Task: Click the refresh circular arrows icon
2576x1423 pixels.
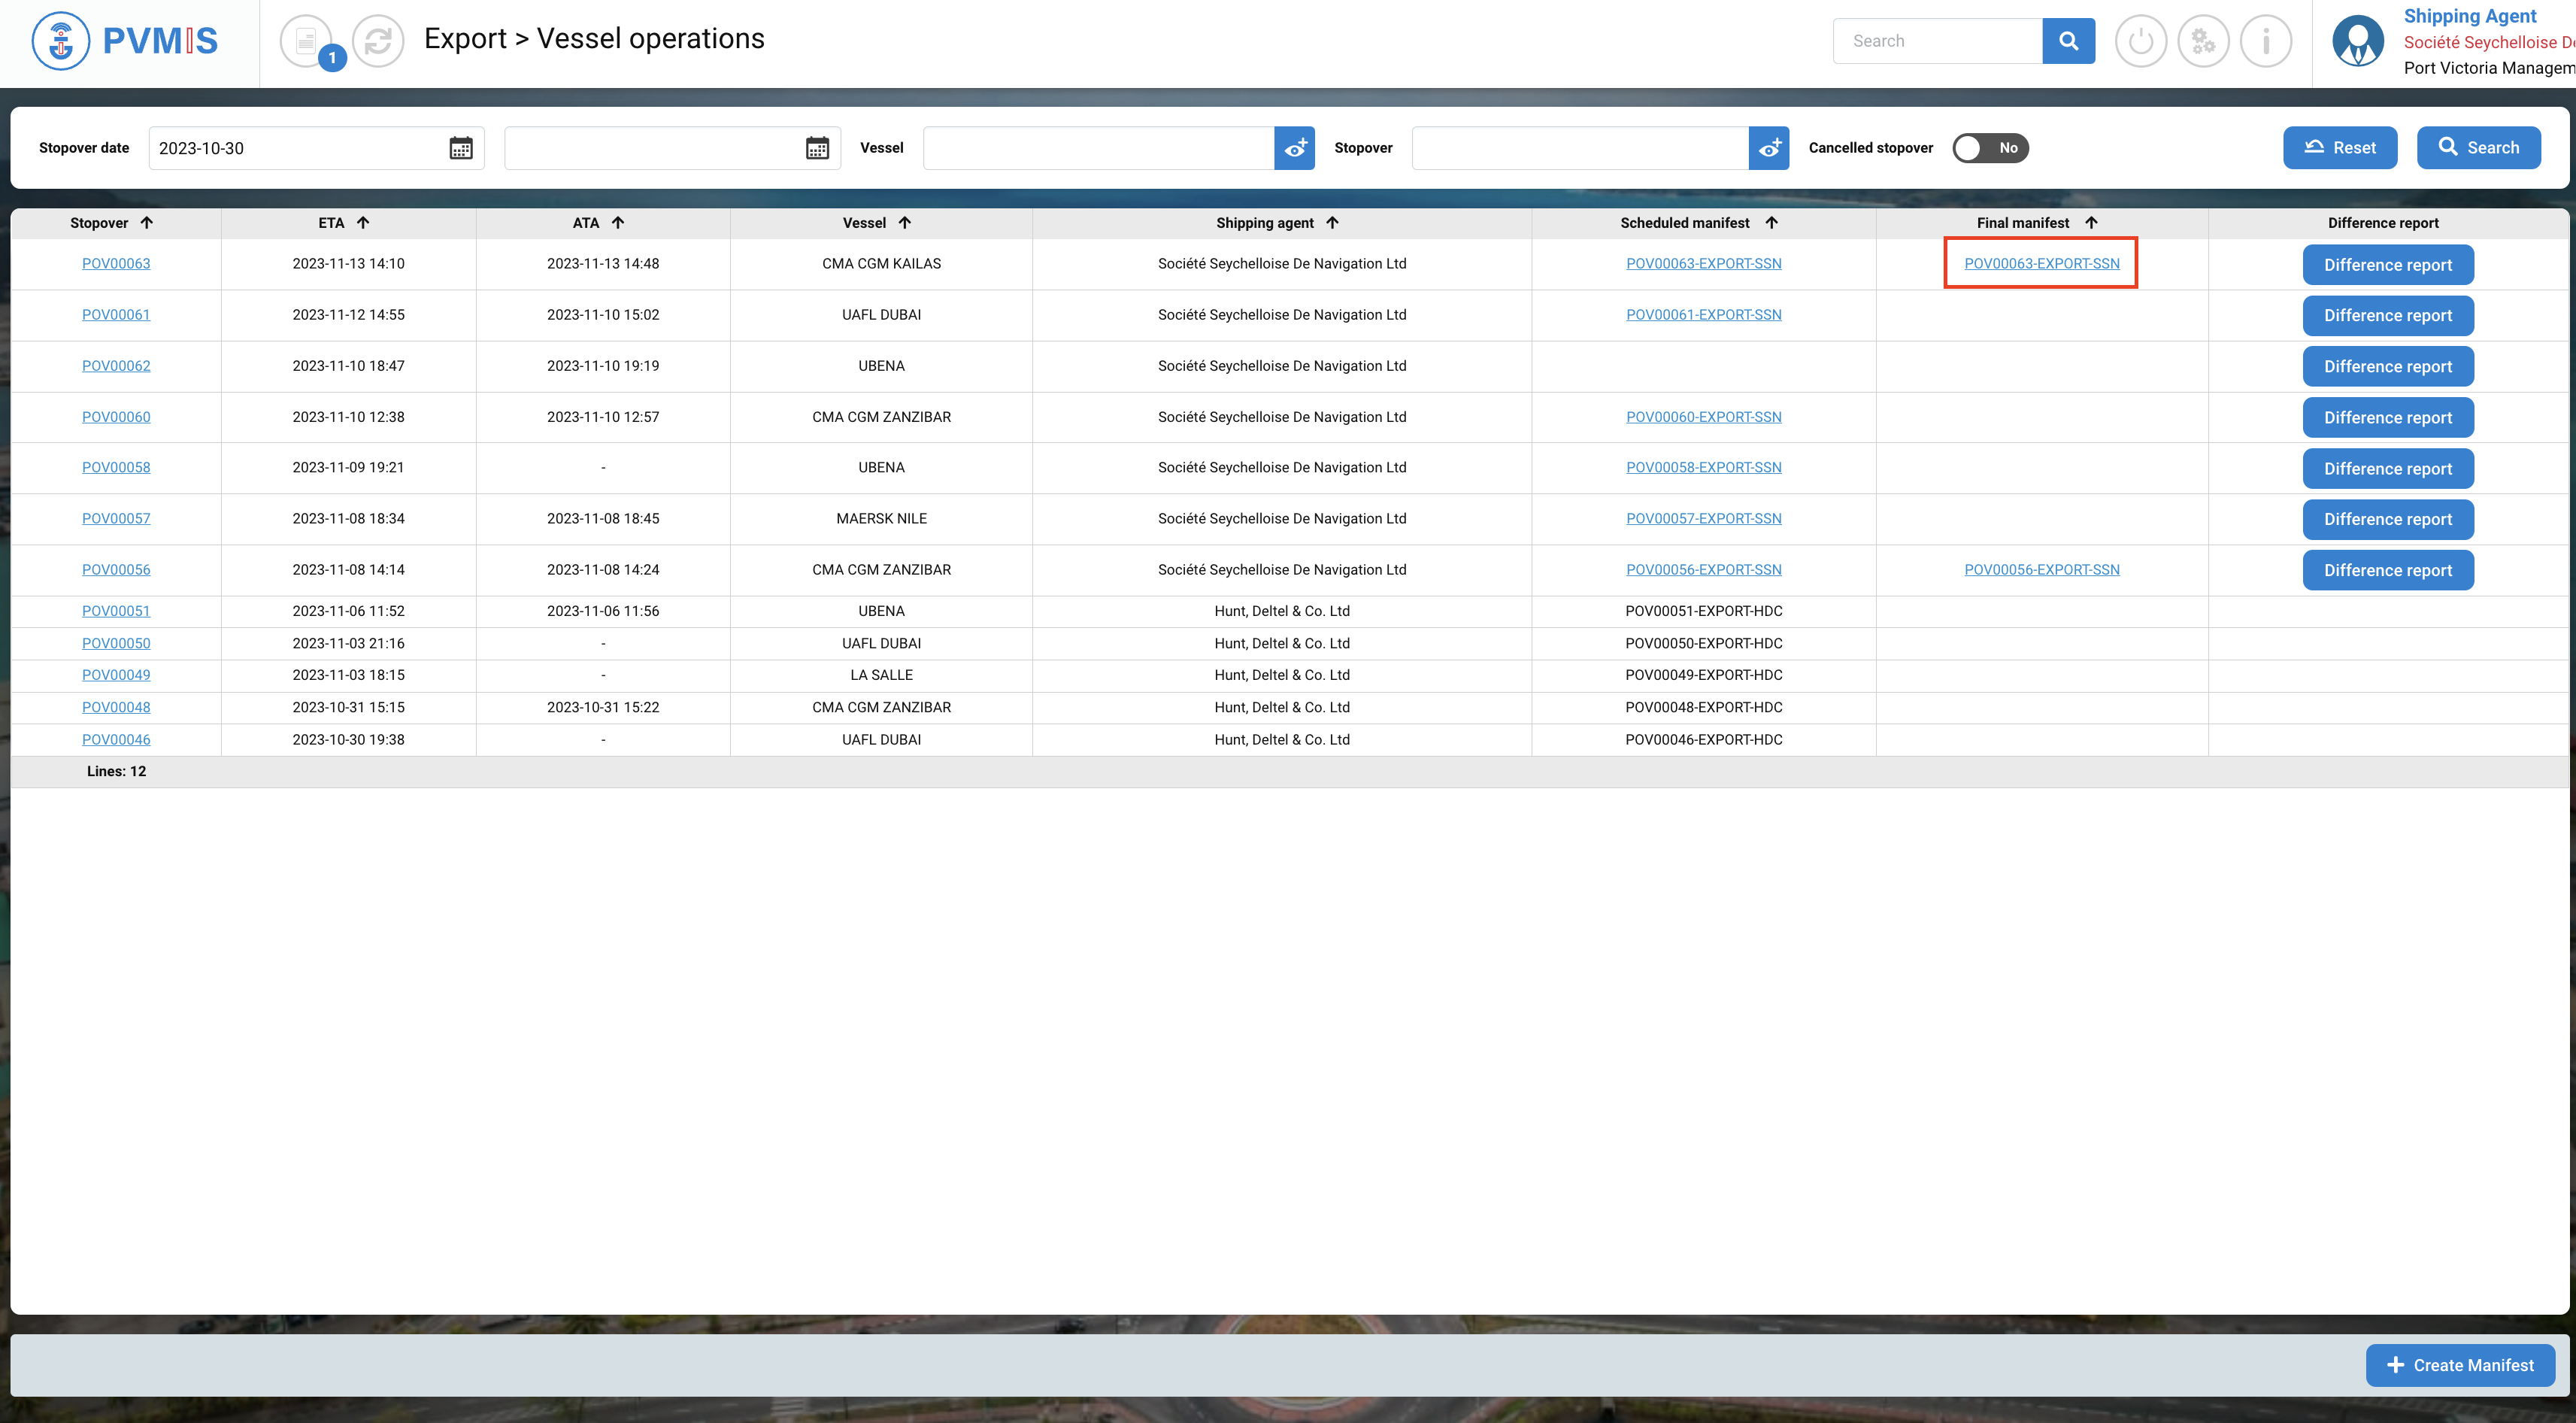Action: (x=378, y=41)
